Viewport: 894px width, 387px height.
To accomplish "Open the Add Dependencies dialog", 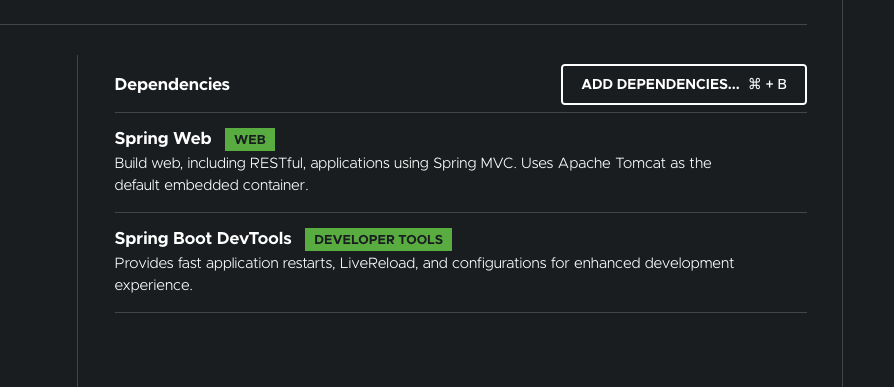I will (684, 84).
